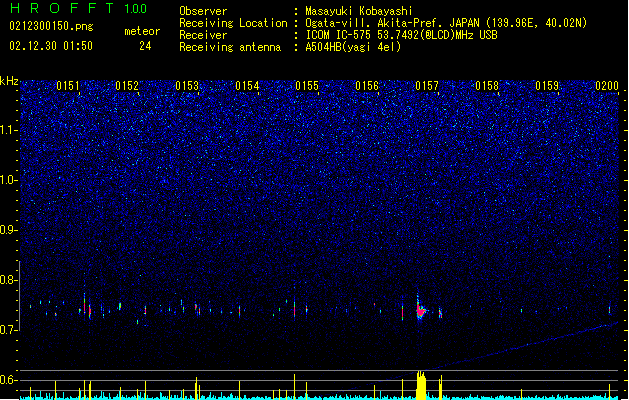Viewport: 629px width, 400px height.
Task: Click the 0152 time marker
Action: click(x=127, y=86)
